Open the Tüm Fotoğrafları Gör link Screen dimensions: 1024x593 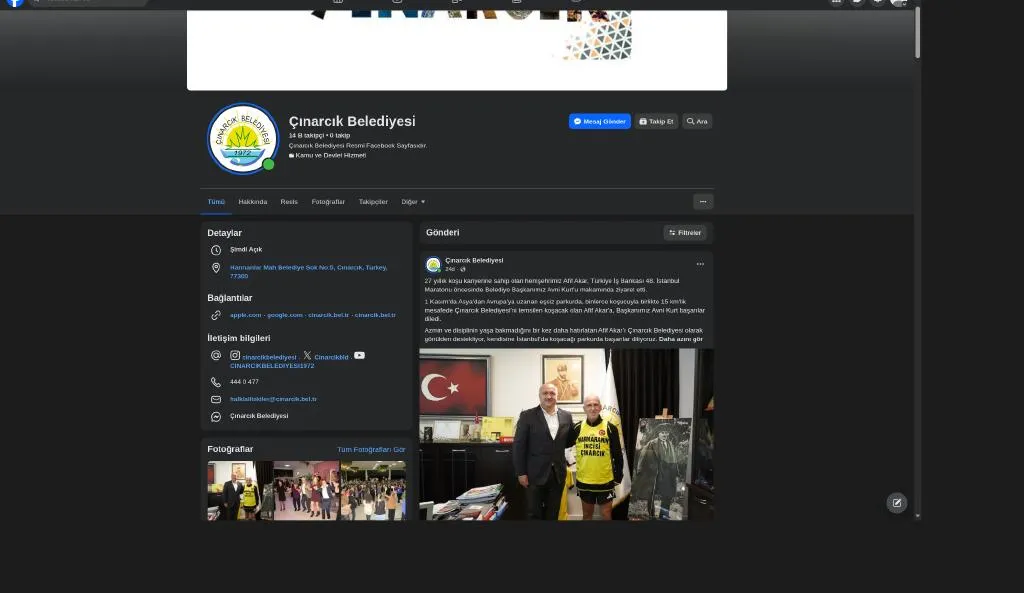tap(371, 450)
